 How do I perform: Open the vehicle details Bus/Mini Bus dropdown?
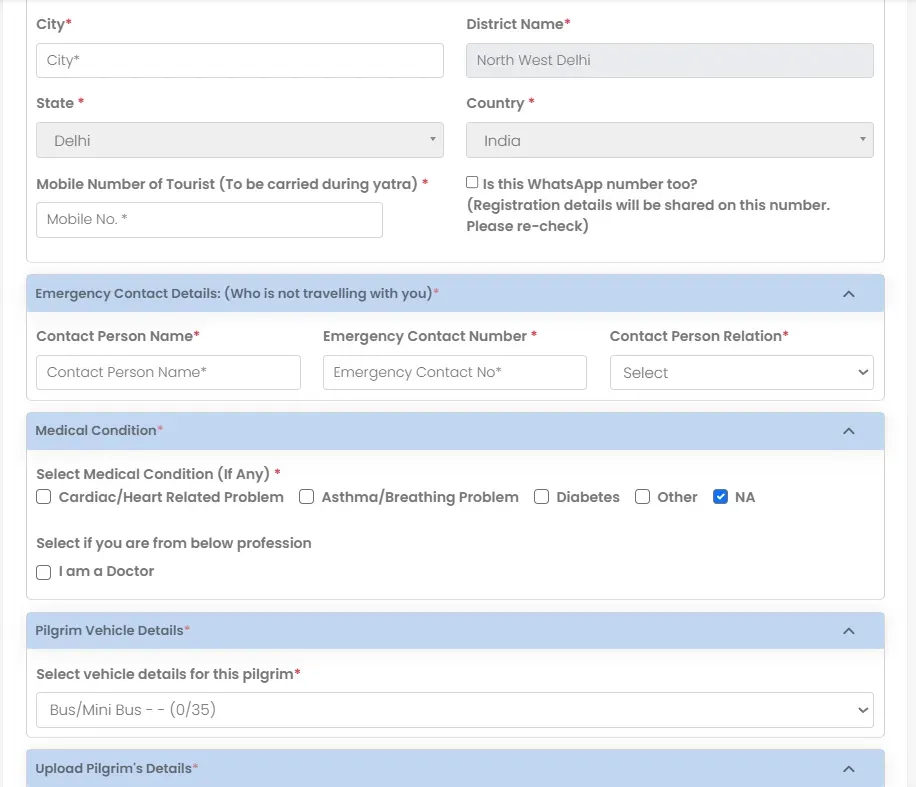pyautogui.click(x=454, y=710)
